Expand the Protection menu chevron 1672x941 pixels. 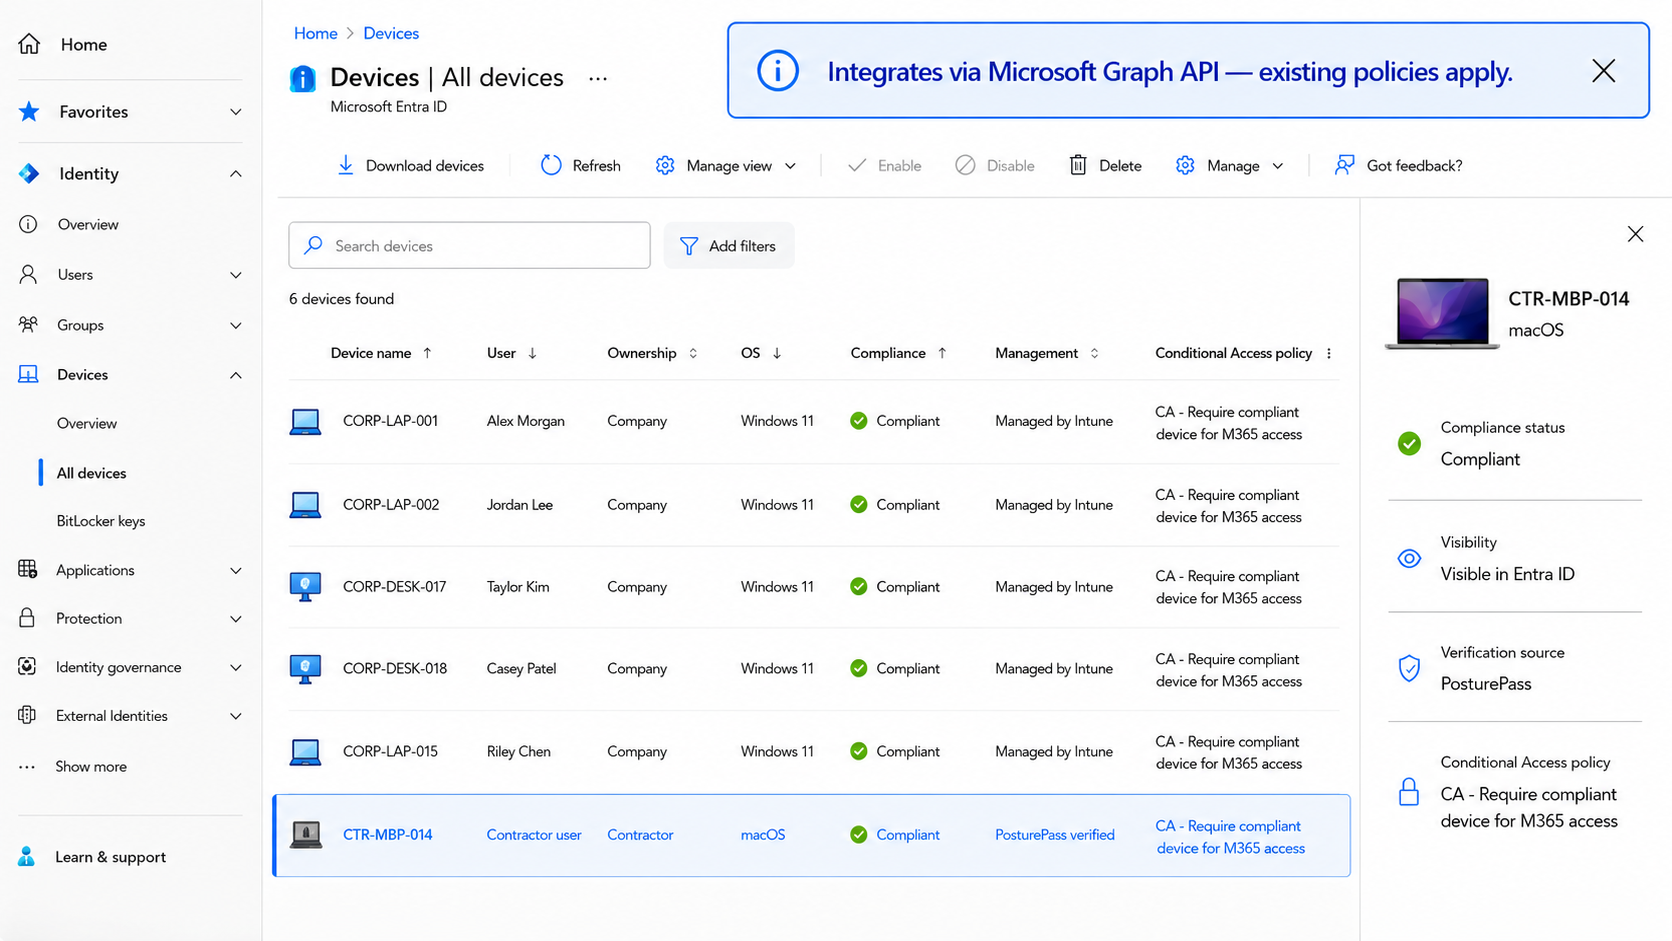coord(236,619)
